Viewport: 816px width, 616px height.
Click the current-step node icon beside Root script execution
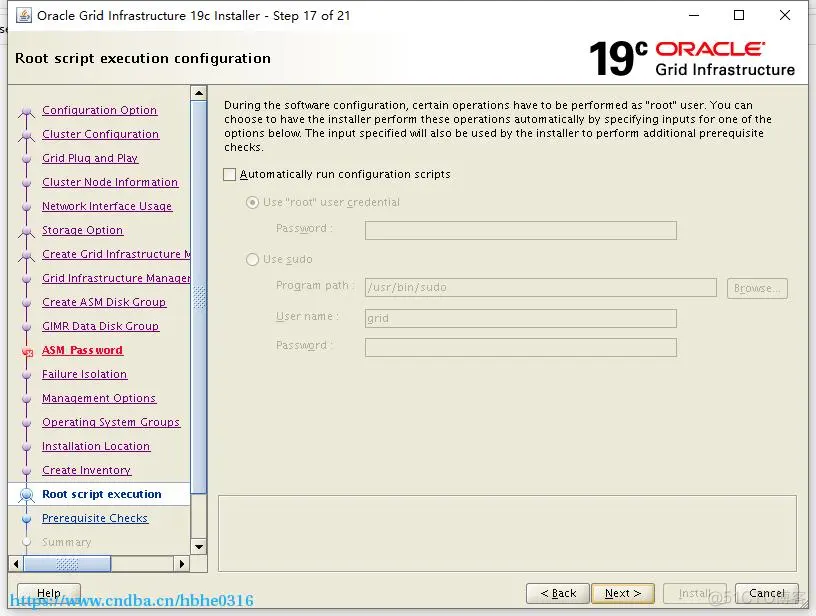coord(27,494)
